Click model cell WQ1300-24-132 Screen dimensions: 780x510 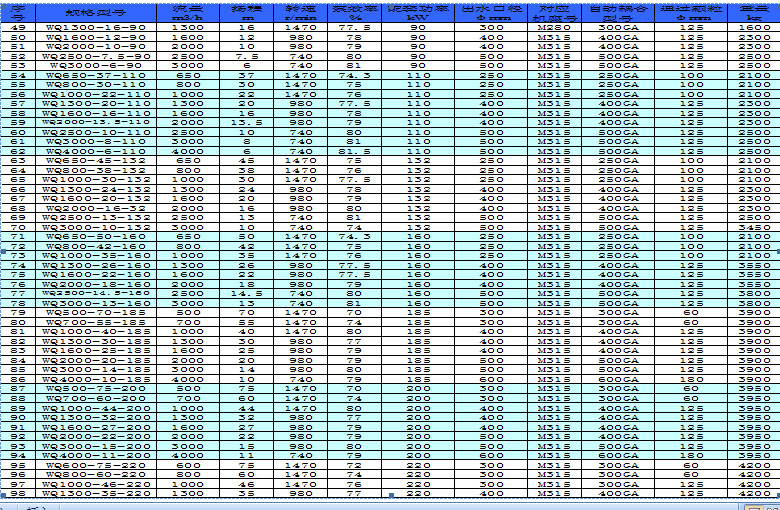pyautogui.click(x=96, y=189)
